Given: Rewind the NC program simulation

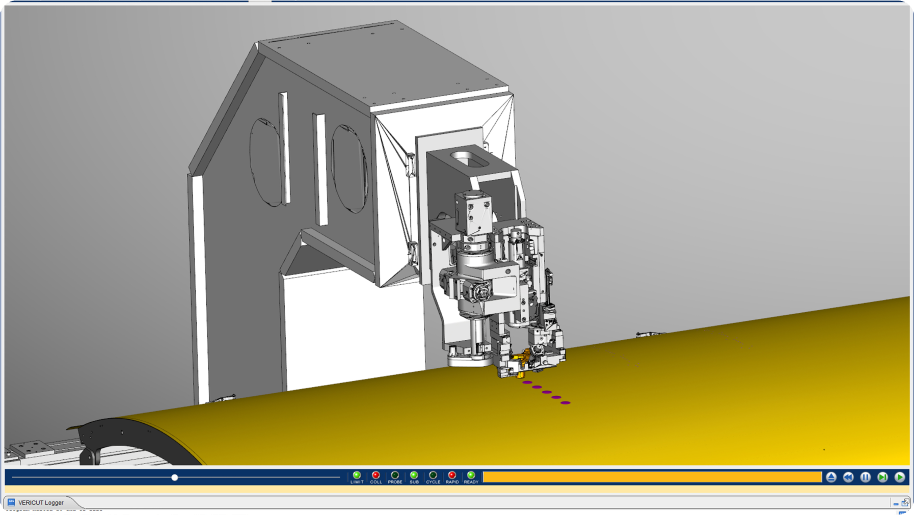Looking at the screenshot, I should (x=848, y=478).
